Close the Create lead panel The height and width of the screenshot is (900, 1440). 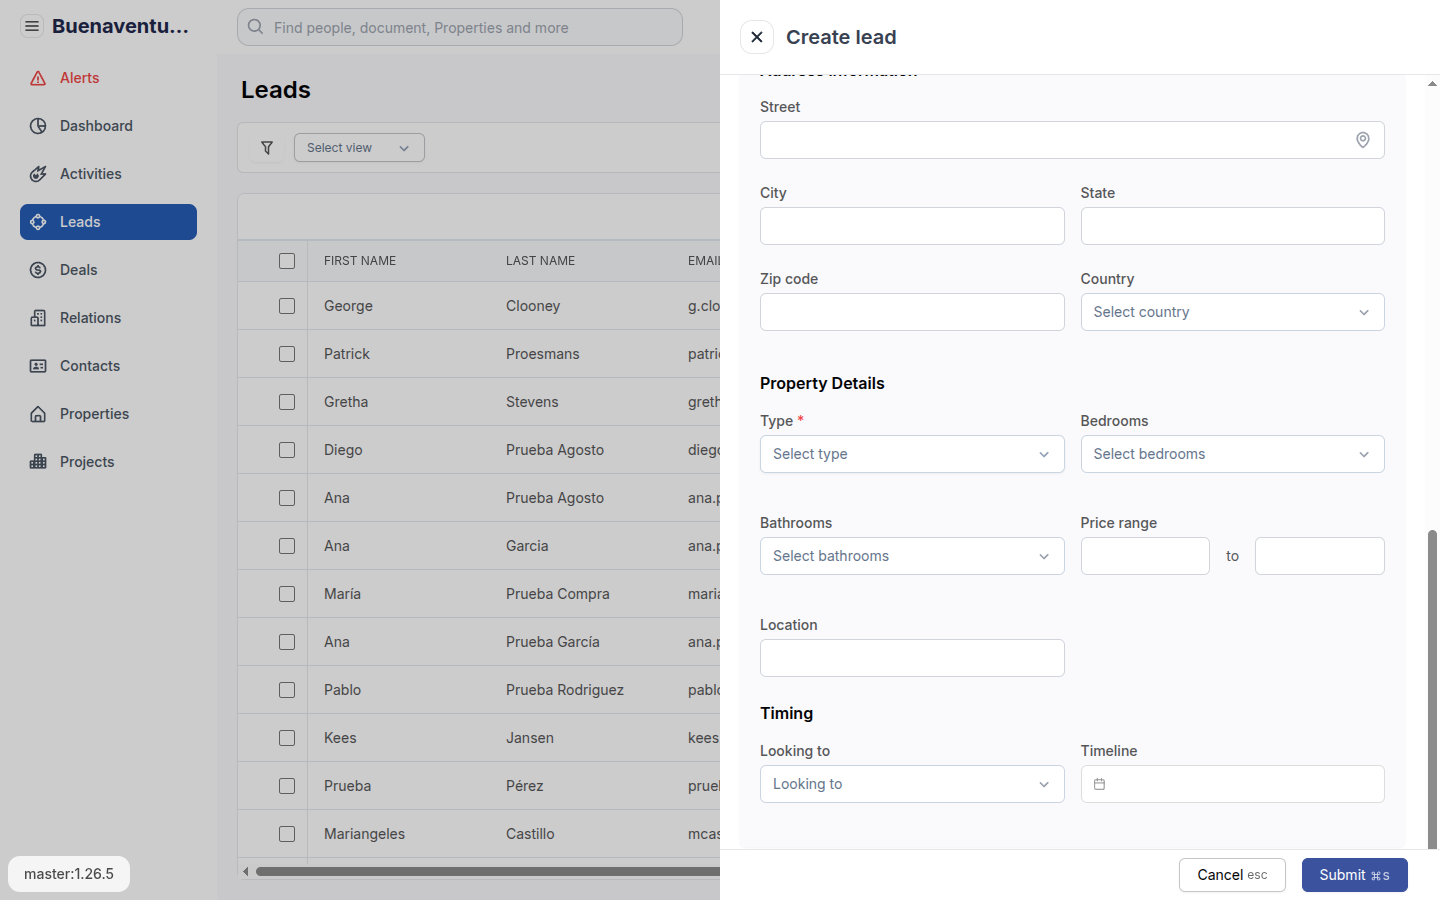pos(757,37)
